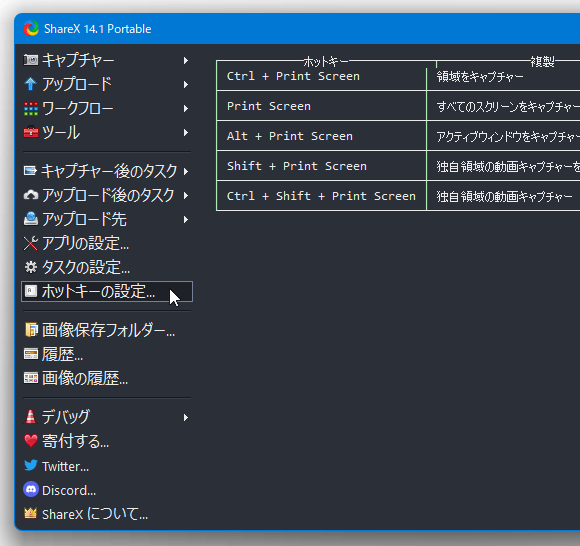
Task: Click the colored grid ワークフロー icon
Action: point(31,108)
